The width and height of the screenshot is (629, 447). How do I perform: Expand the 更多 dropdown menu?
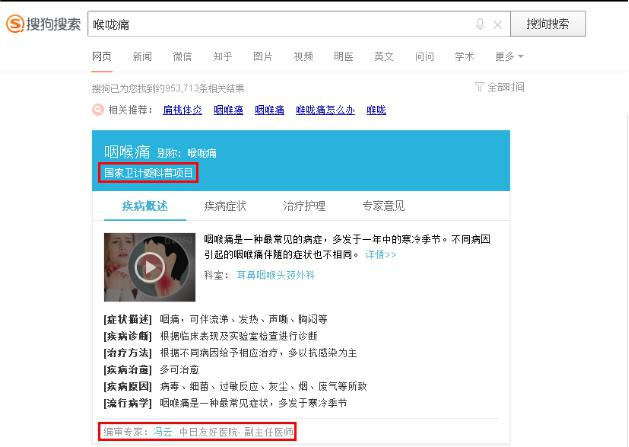click(x=509, y=57)
